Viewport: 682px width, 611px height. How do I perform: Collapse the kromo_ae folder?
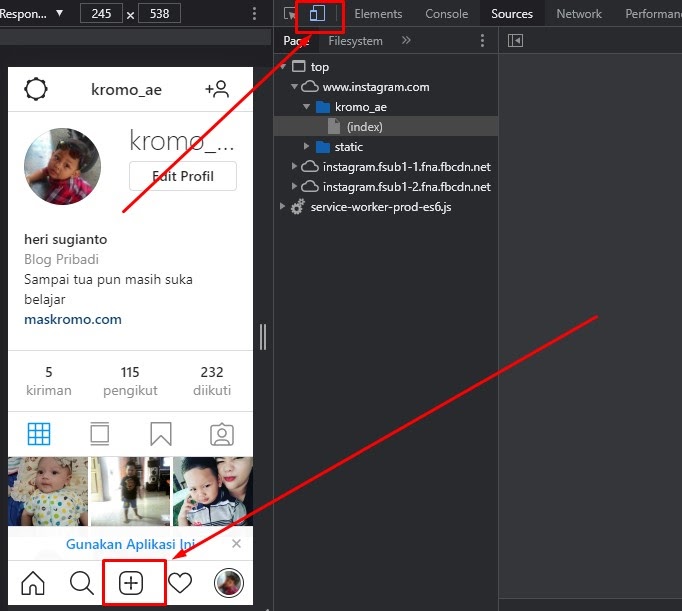click(306, 107)
